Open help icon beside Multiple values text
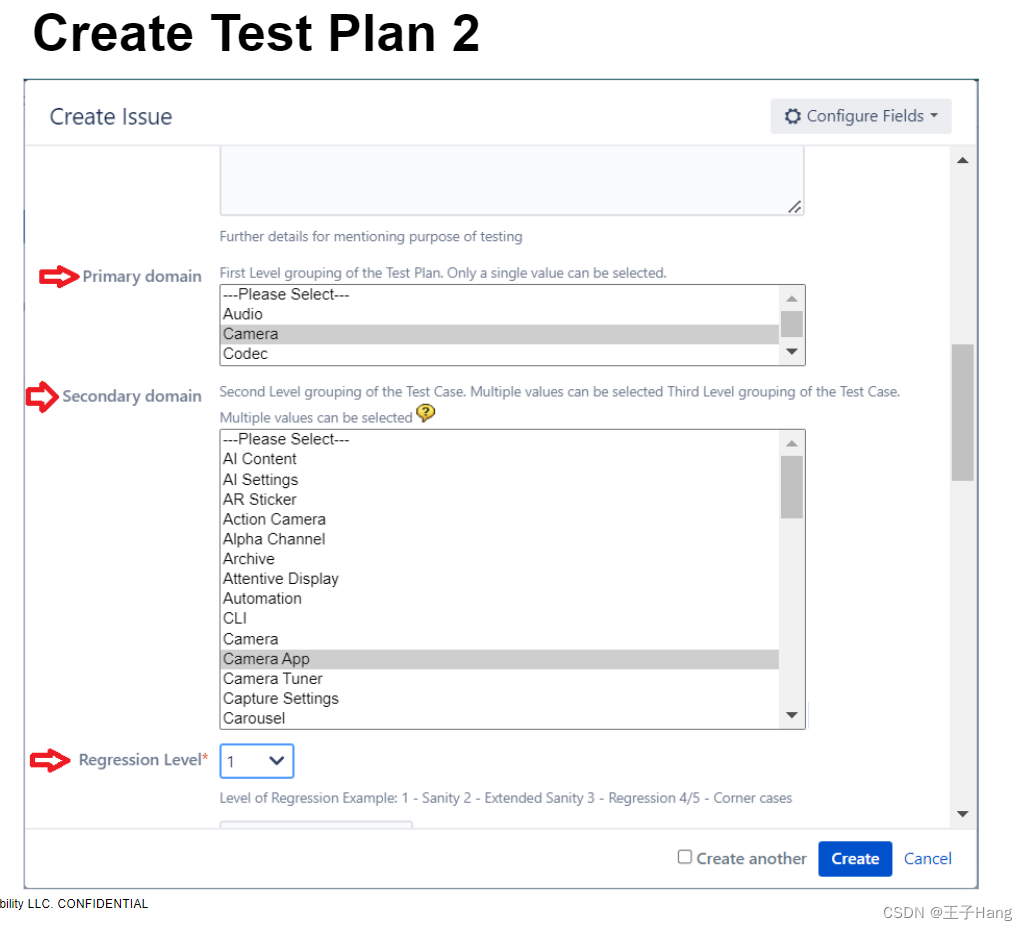1027x931 pixels. (x=426, y=413)
